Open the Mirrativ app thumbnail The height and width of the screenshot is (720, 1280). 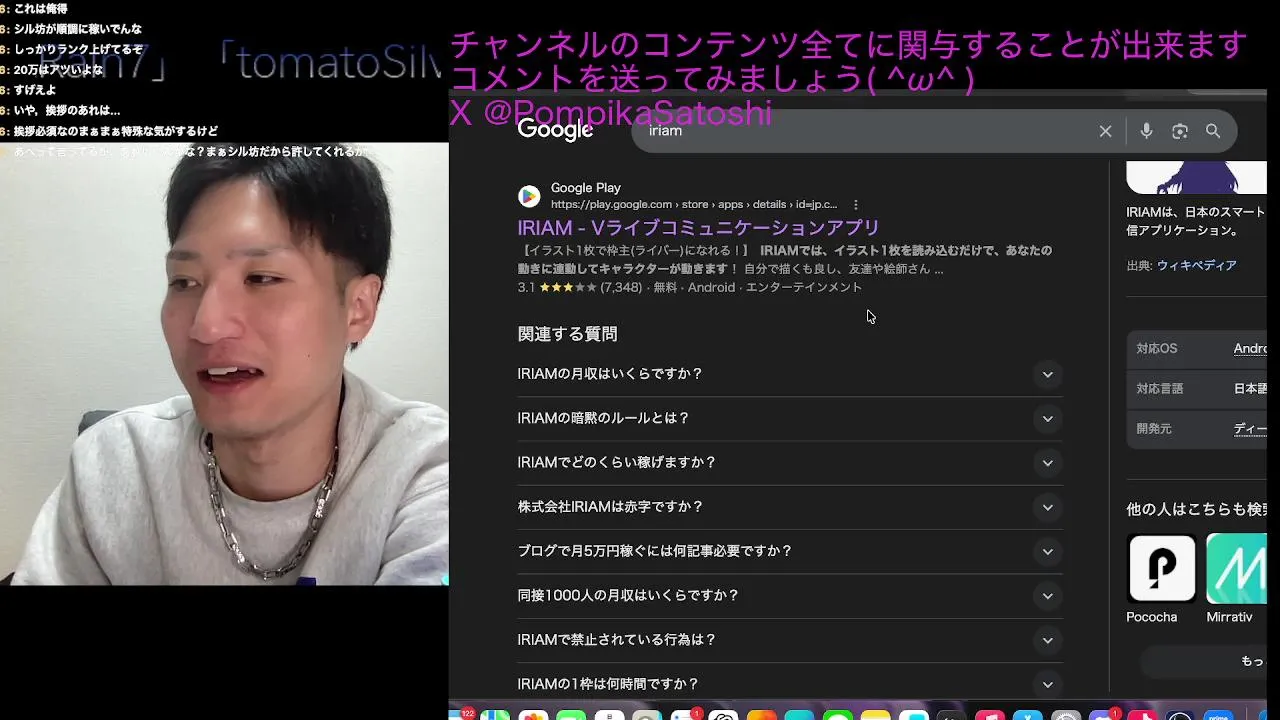[x=1236, y=568]
